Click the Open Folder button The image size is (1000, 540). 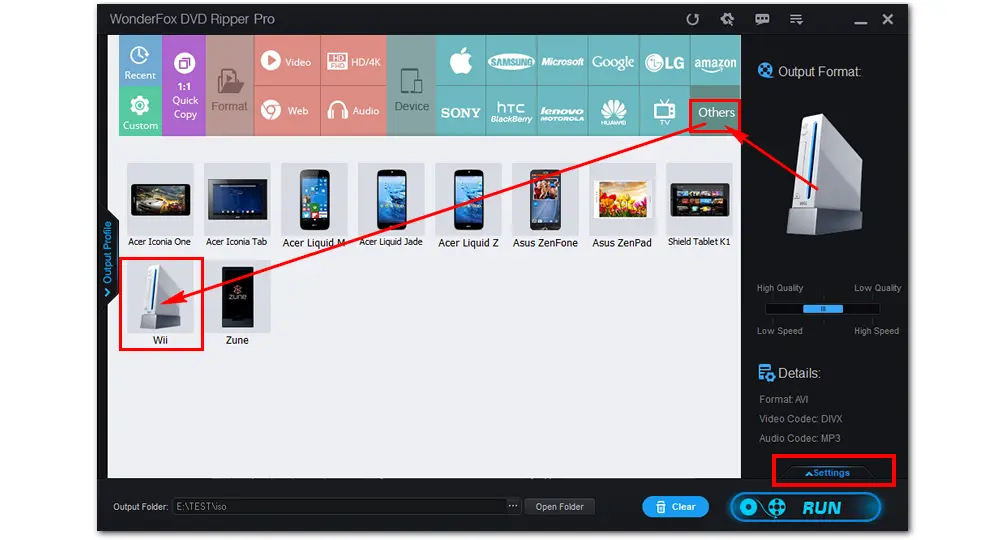[x=559, y=507]
